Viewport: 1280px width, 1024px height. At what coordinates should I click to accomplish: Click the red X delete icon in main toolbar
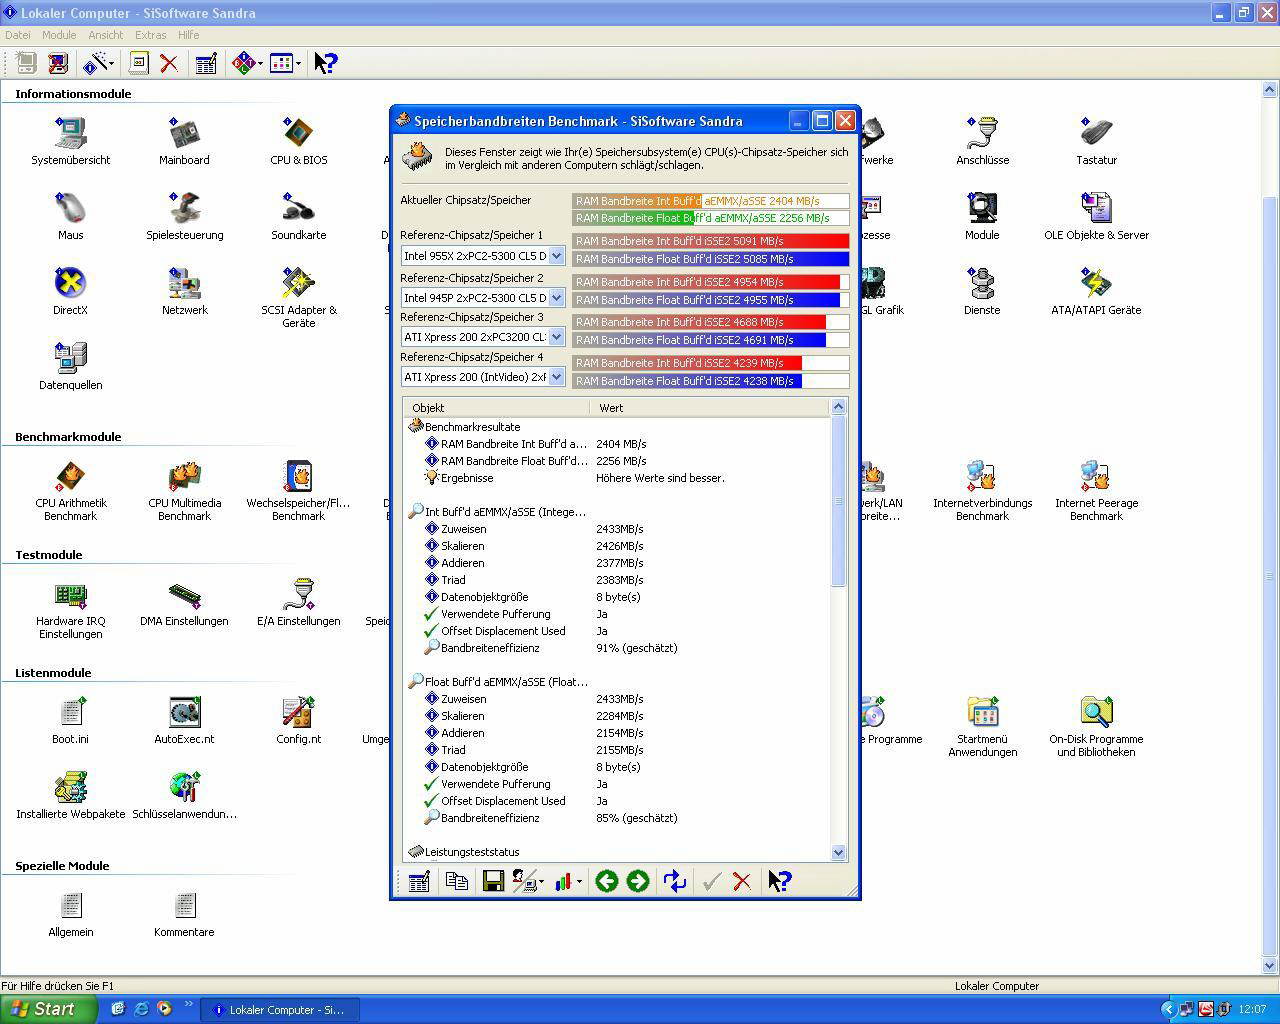pyautogui.click(x=169, y=63)
